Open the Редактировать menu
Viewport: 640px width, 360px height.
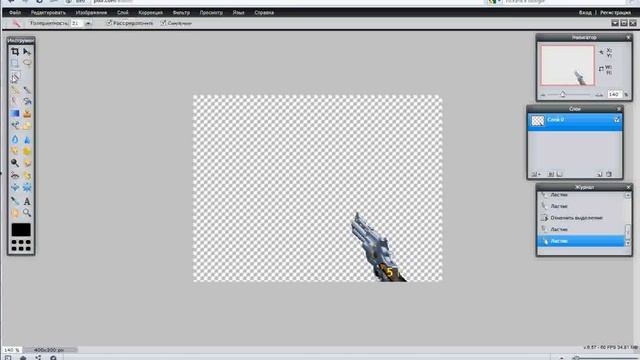48,13
